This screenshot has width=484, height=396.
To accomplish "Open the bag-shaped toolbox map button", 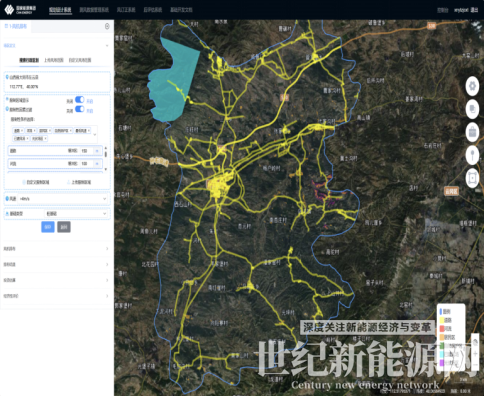I will coord(472,132).
